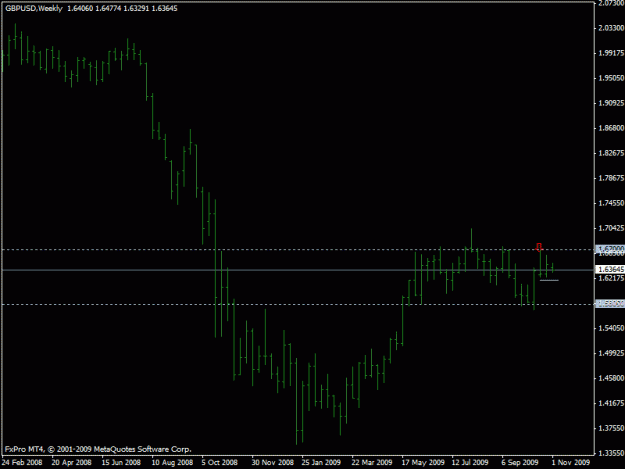Screen dimensions: 625x469
Task: Click the FxPro MT4 MetaQuotes copyright text
Action: pos(98,449)
